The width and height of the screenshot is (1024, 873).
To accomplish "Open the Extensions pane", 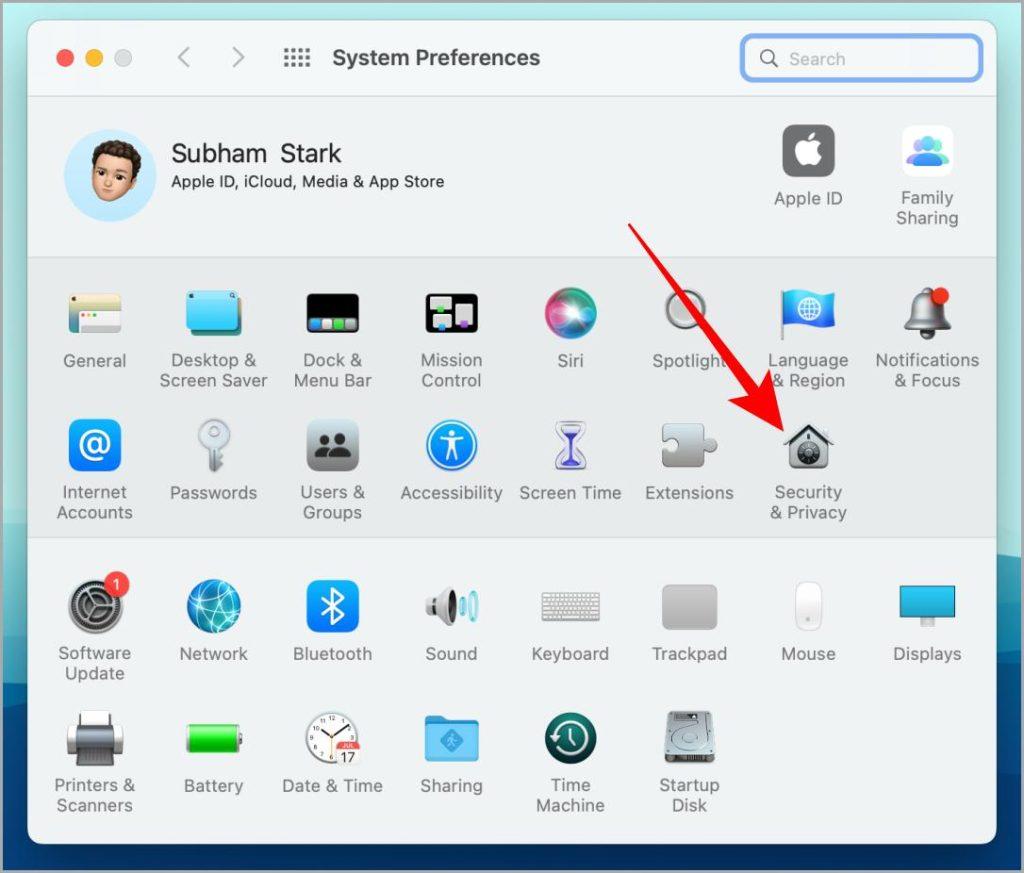I will 689,445.
